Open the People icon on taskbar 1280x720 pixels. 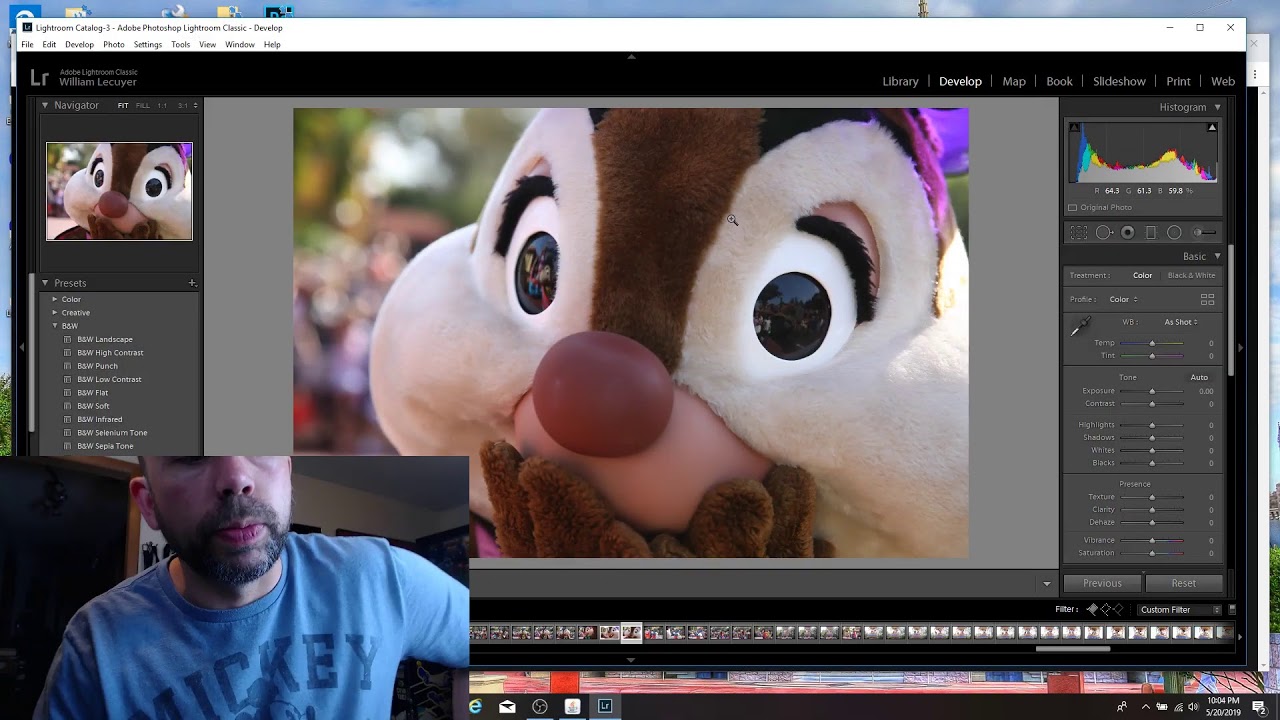pos(1122,707)
